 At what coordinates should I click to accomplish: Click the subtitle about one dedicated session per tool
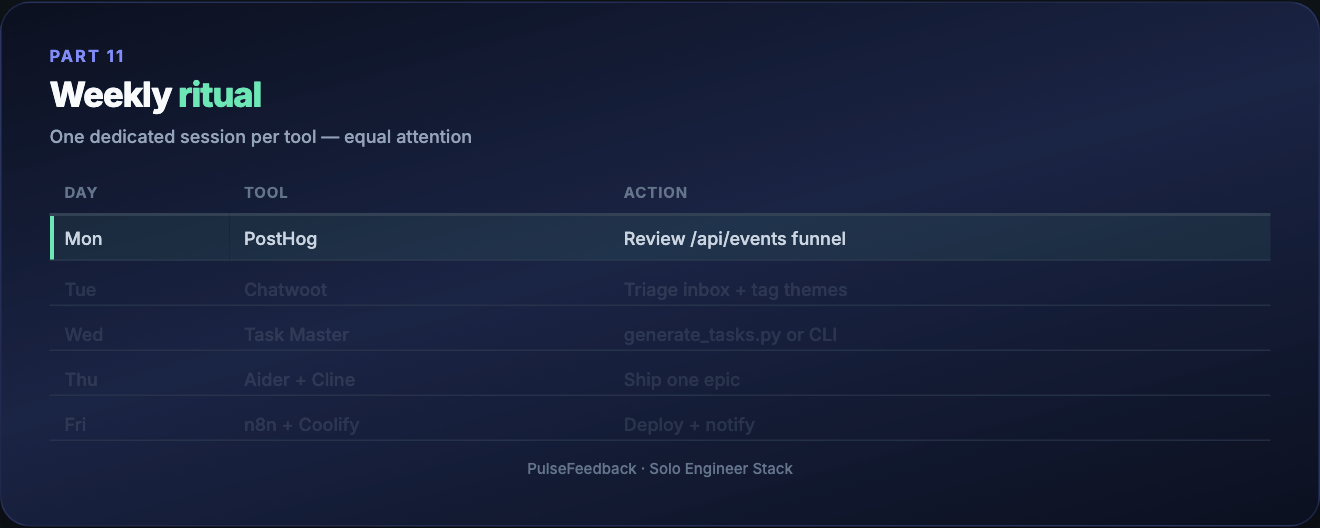tap(261, 137)
